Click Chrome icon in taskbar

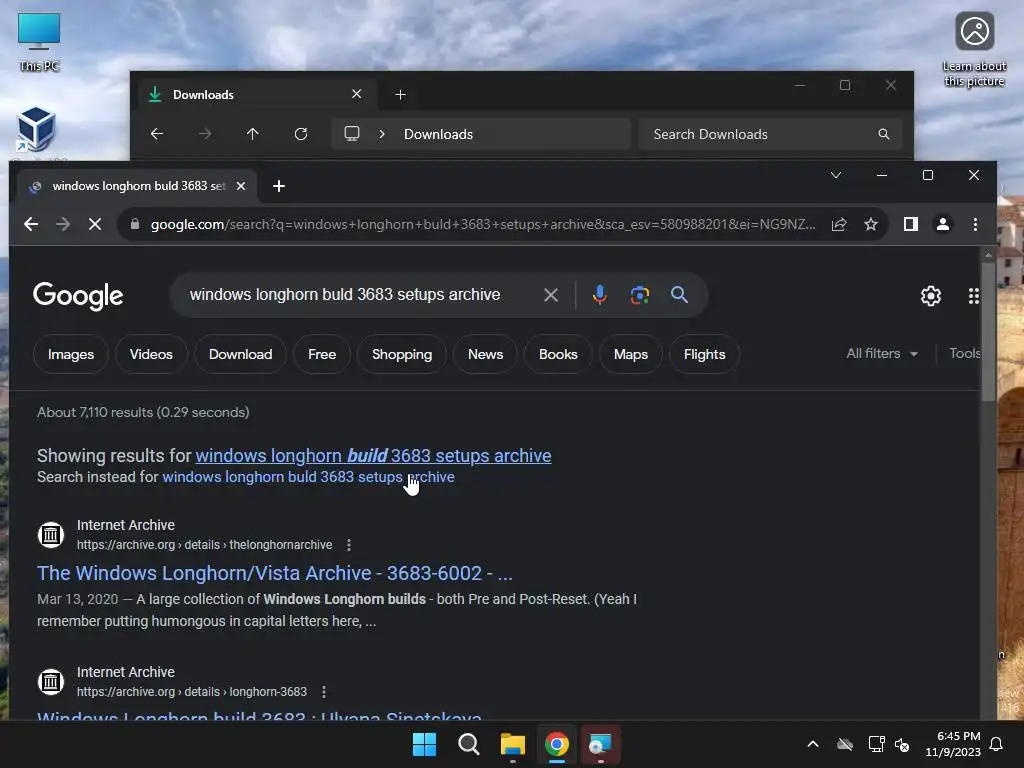(x=556, y=744)
